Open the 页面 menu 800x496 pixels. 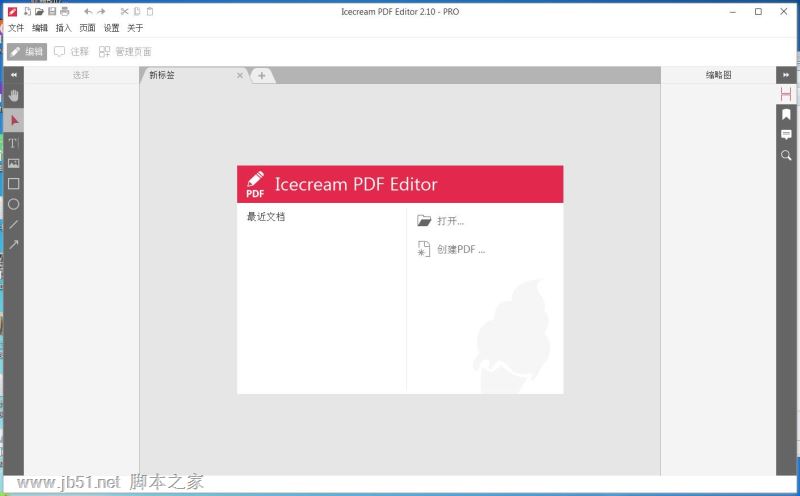pos(87,28)
